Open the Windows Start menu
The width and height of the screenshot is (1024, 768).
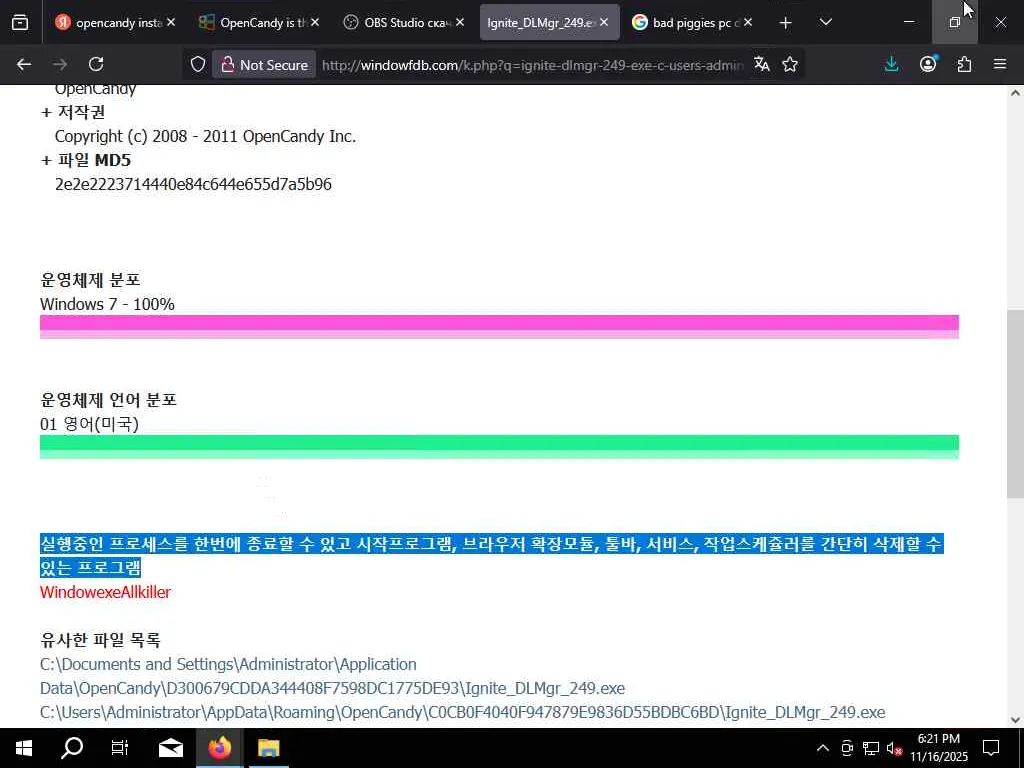[x=24, y=748]
